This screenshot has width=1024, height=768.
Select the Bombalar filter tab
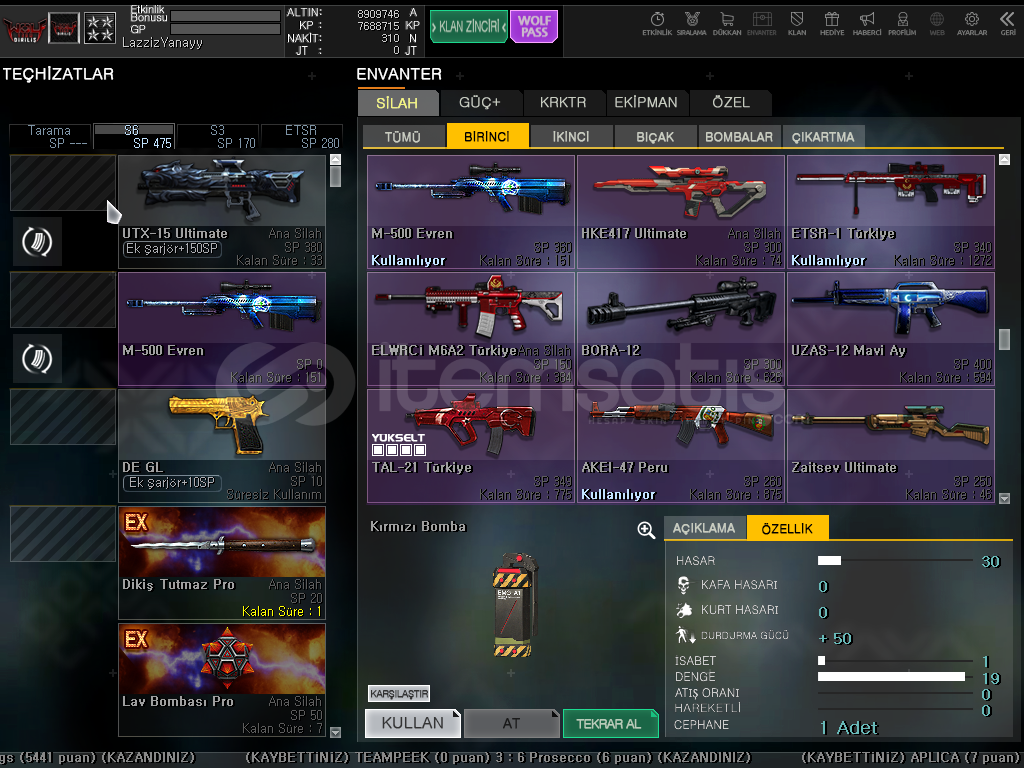tap(739, 136)
